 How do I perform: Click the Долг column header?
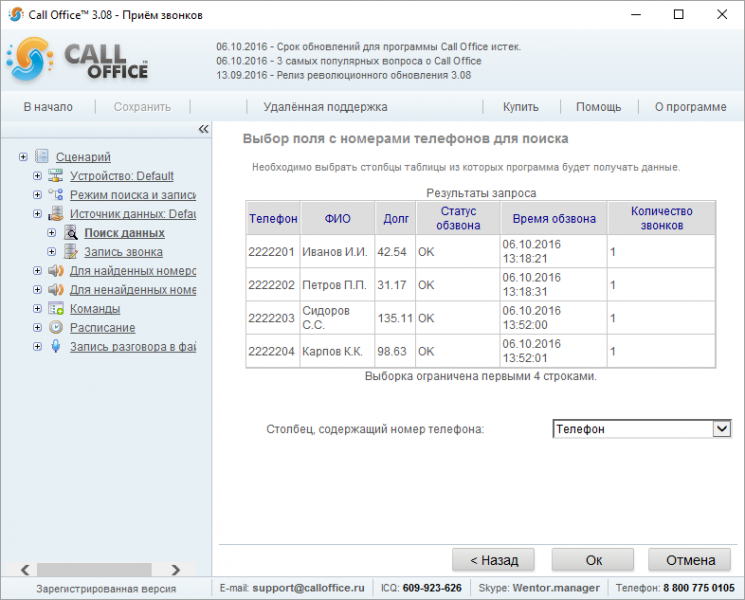point(395,218)
